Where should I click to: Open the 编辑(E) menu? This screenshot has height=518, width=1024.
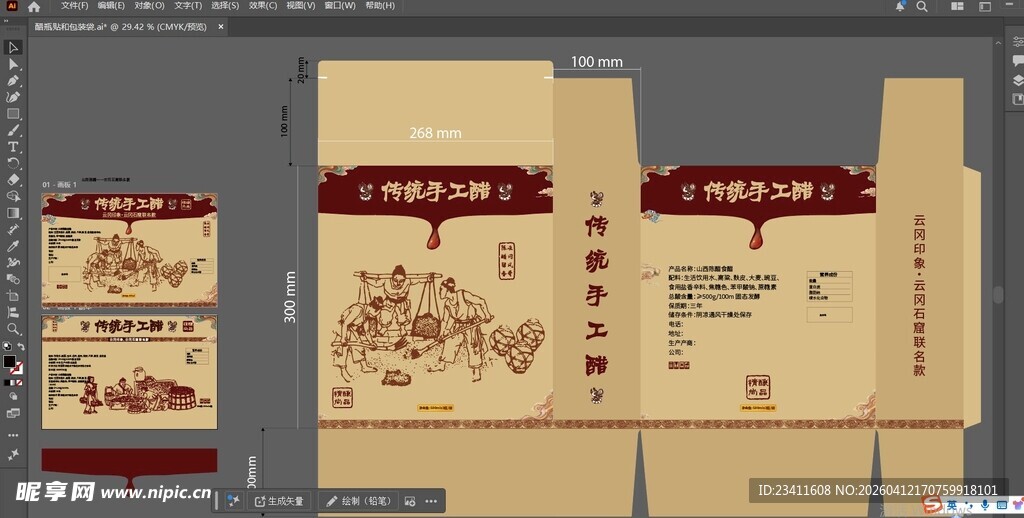(111, 6)
